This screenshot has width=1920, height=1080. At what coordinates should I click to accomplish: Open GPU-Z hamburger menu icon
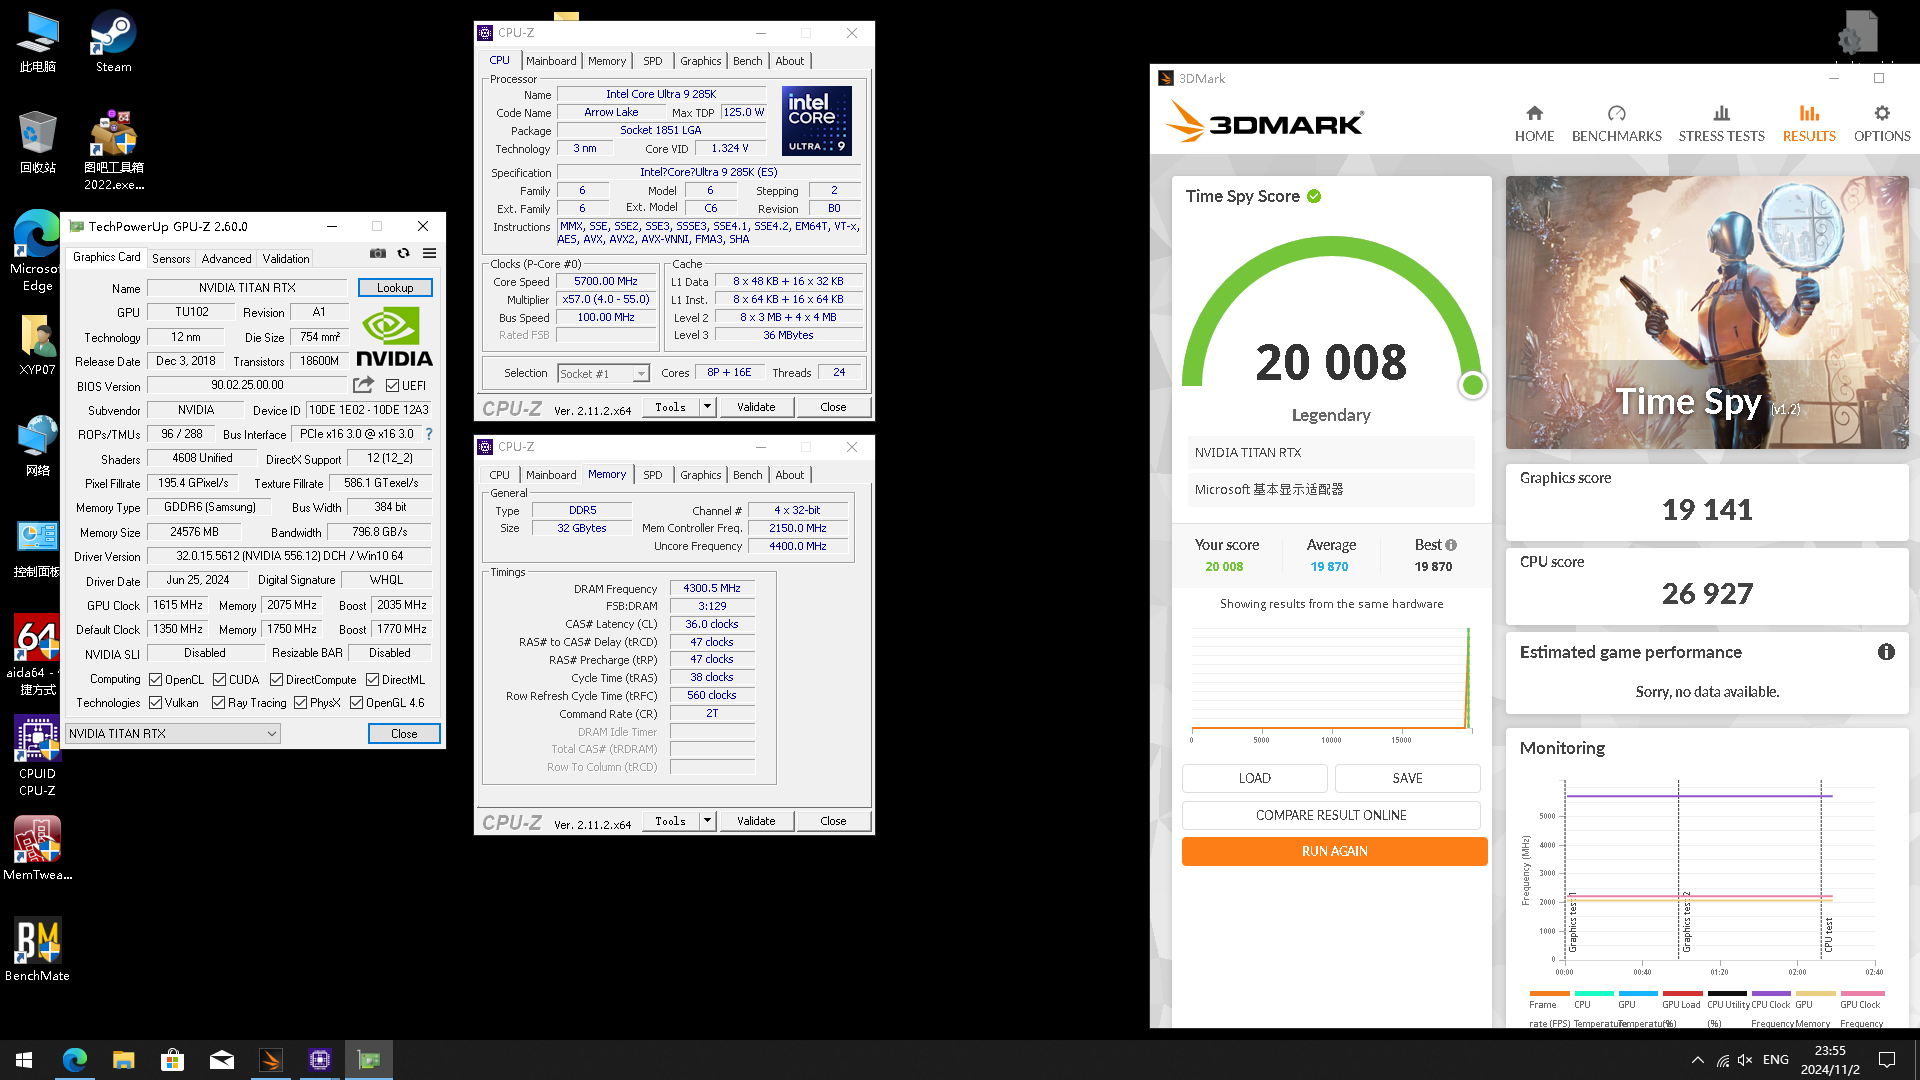click(429, 253)
